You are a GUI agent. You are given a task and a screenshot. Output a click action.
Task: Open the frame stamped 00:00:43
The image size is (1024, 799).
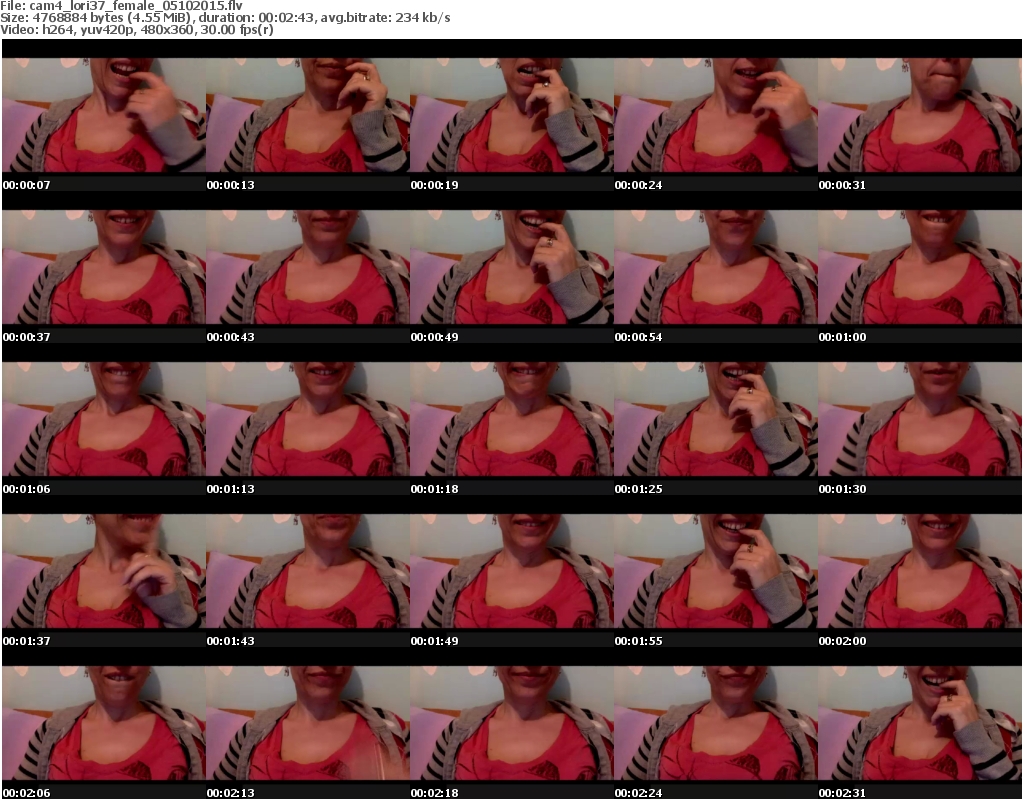[x=308, y=267]
